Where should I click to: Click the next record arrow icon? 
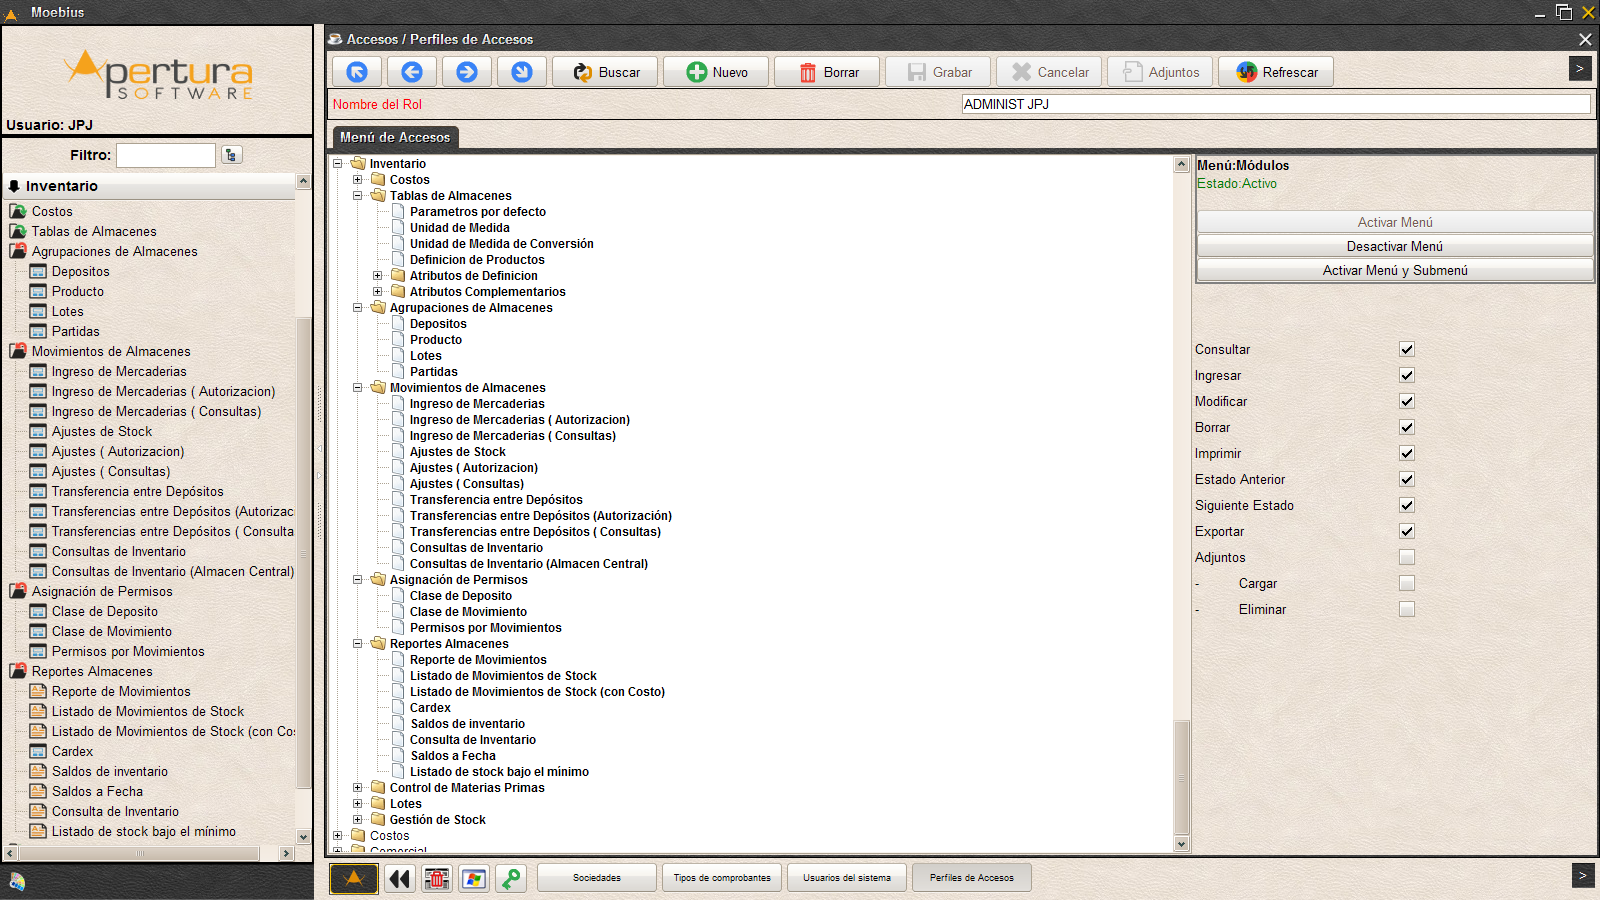pos(467,72)
